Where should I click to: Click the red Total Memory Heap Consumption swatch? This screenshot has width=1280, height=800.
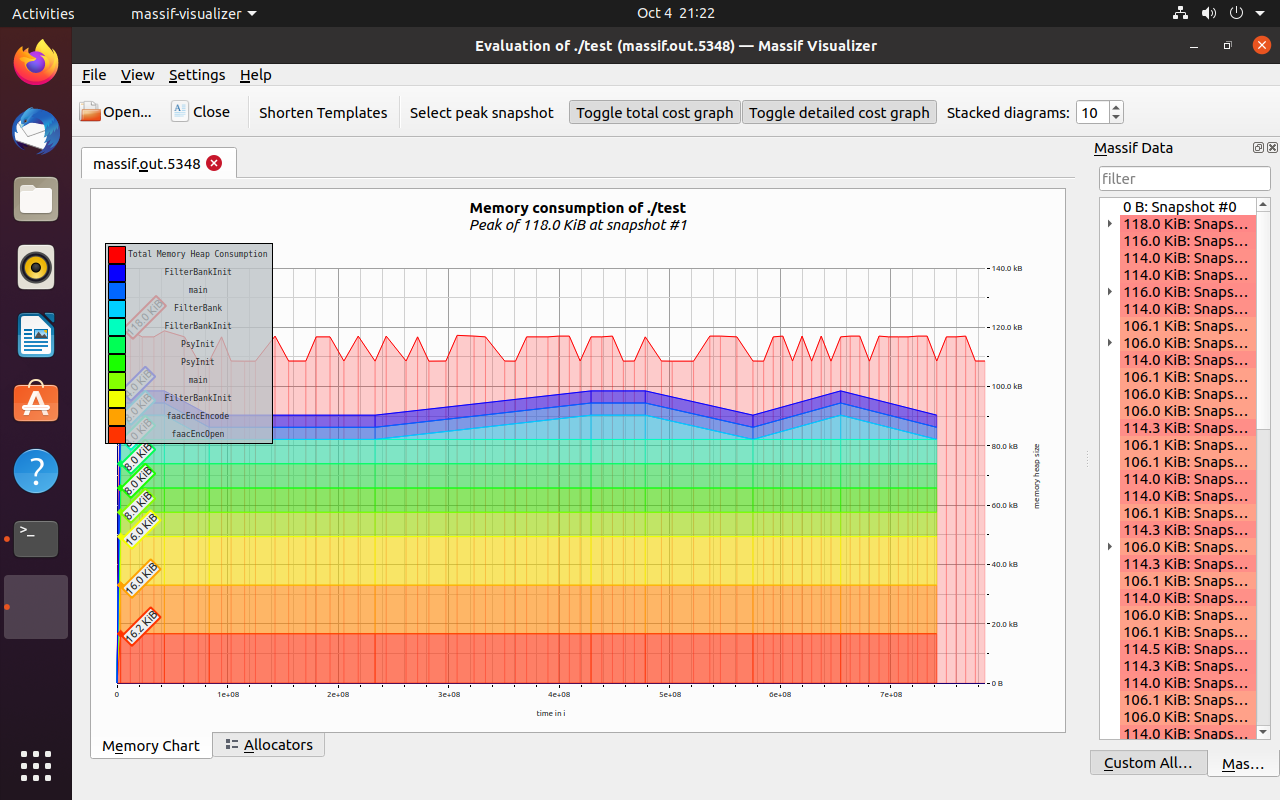(x=117, y=254)
